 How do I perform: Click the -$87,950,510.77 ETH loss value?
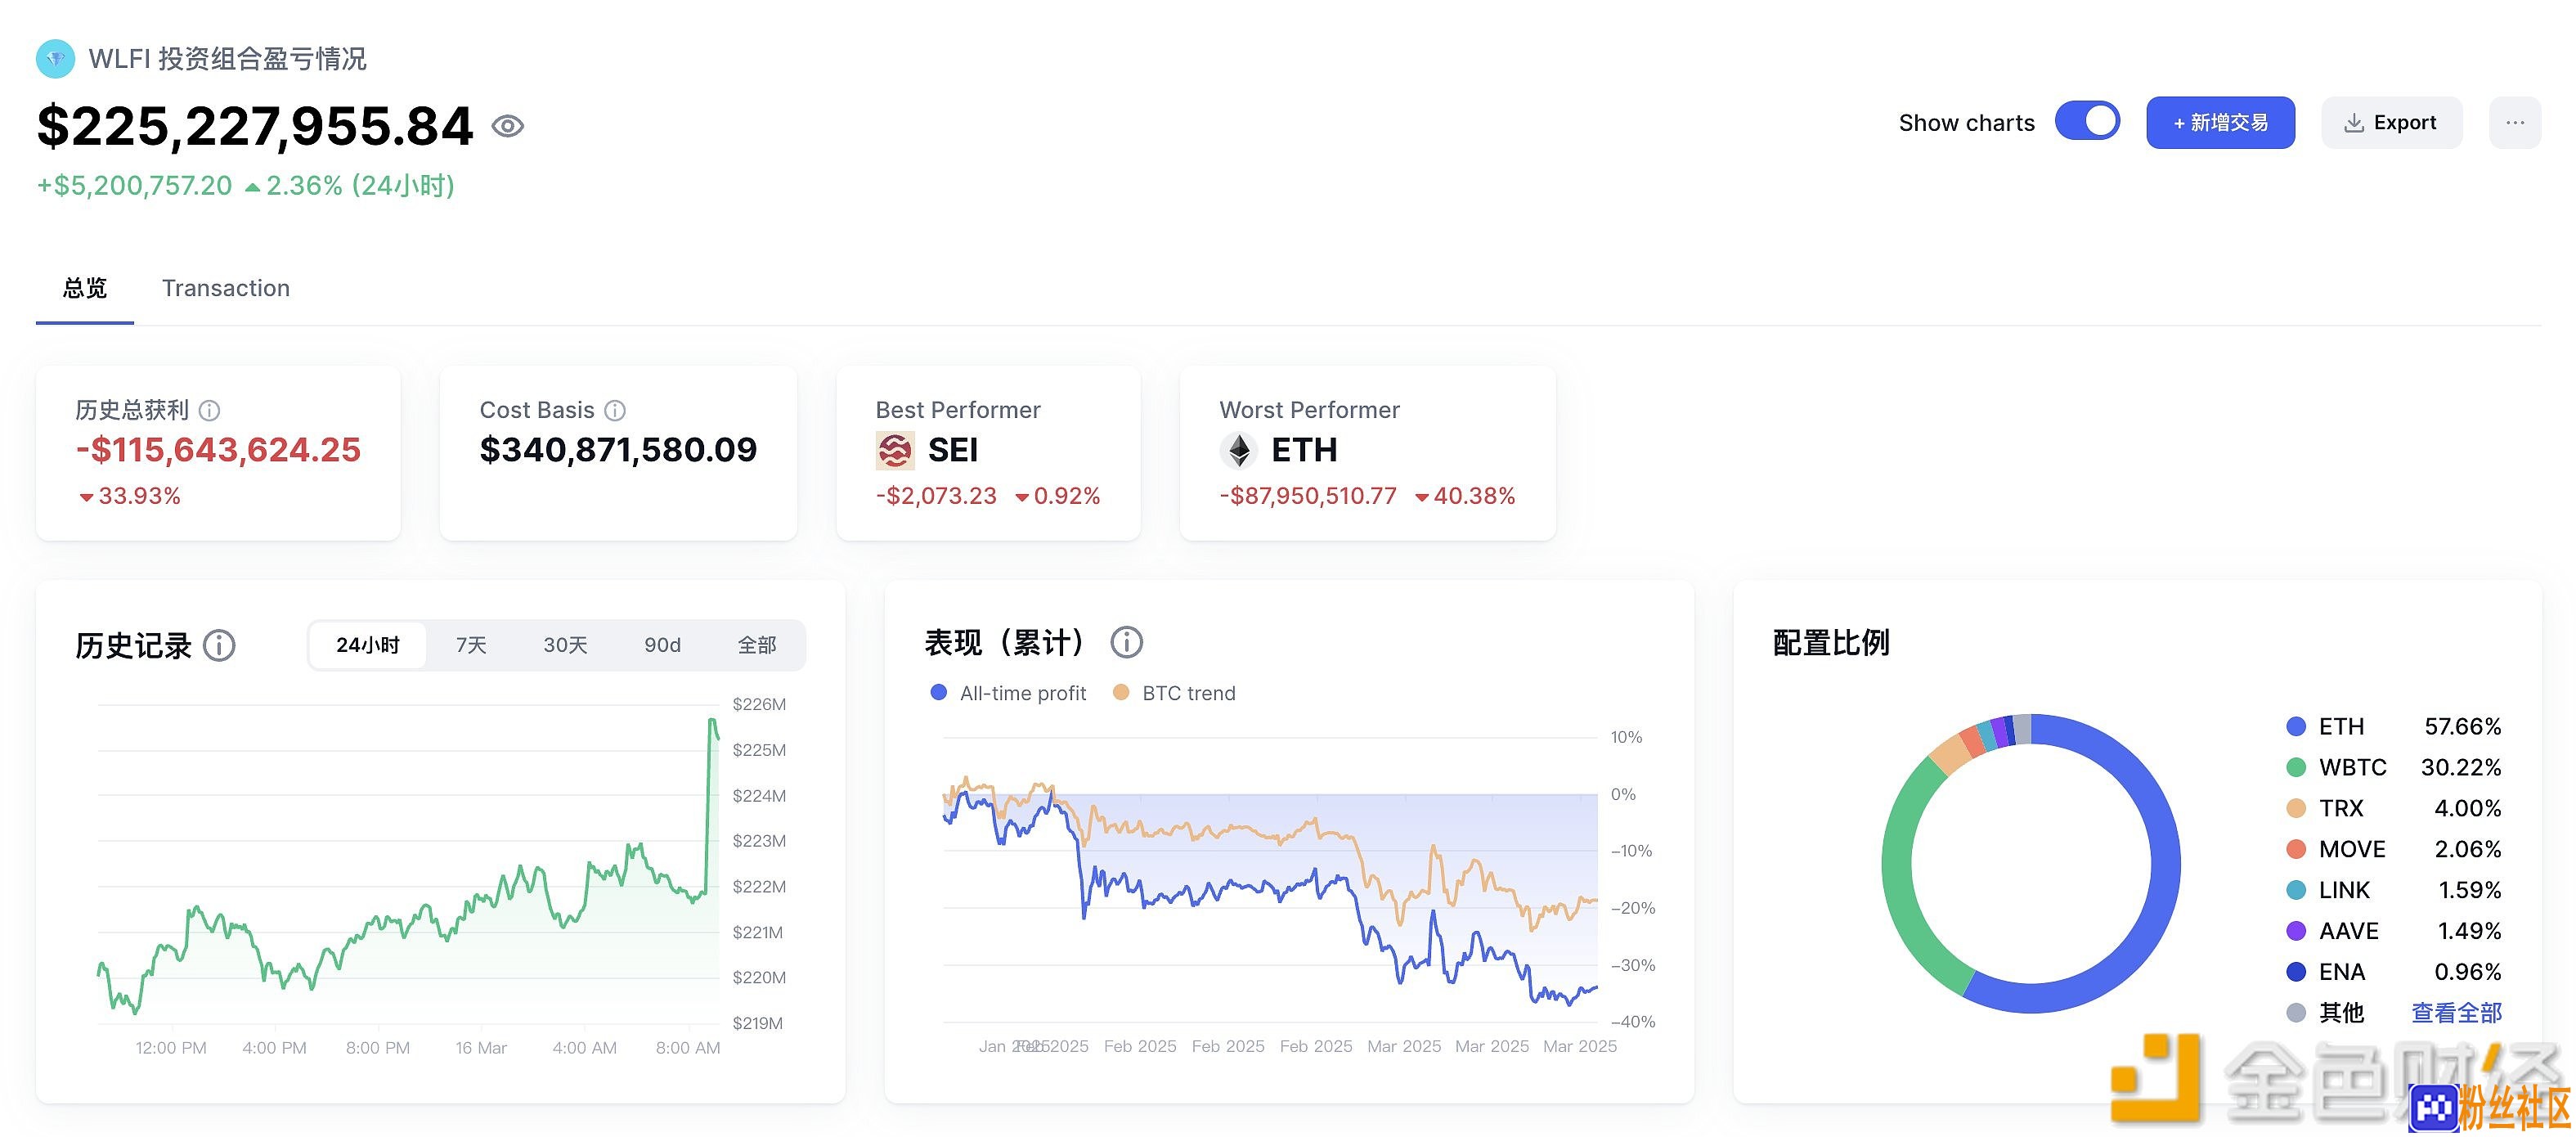[1307, 497]
